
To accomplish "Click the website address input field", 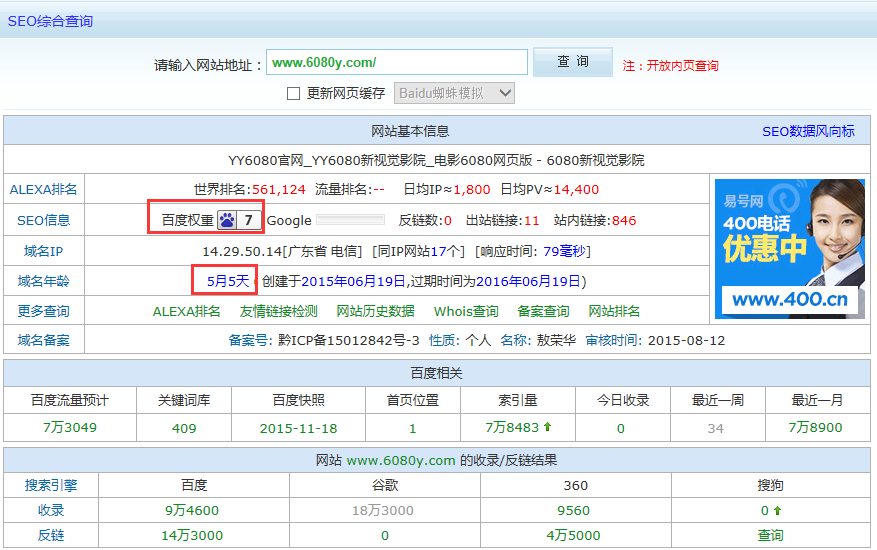I will pos(397,62).
